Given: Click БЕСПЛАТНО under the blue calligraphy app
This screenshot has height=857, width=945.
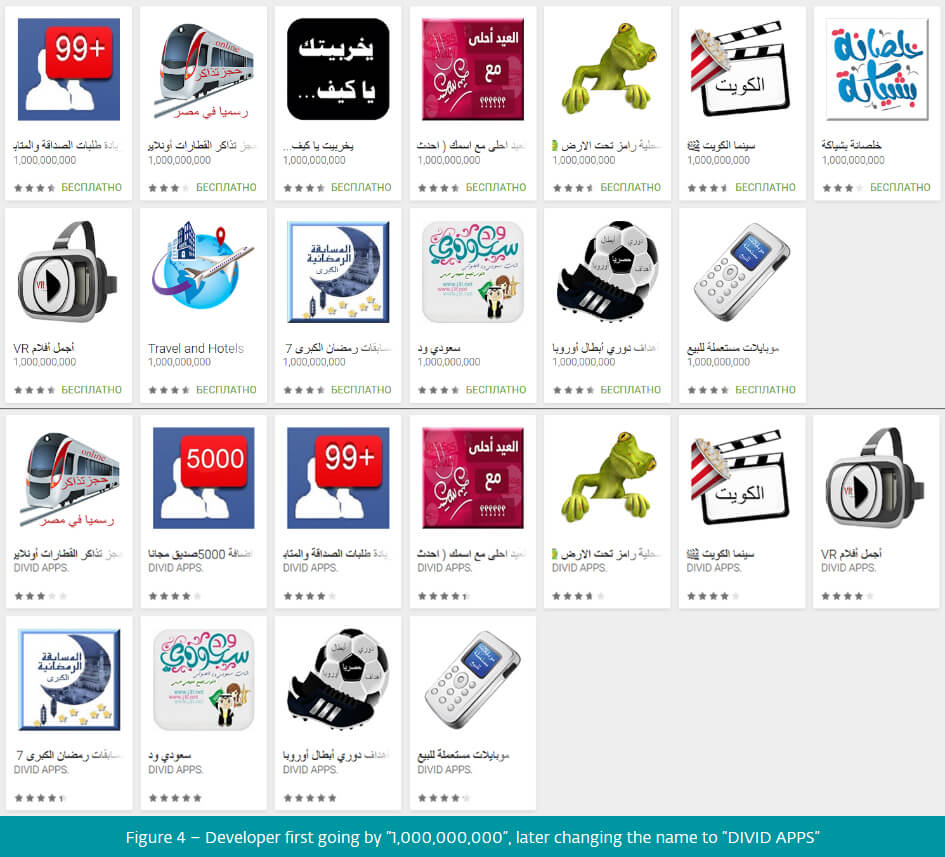Looking at the screenshot, I should click(900, 187).
